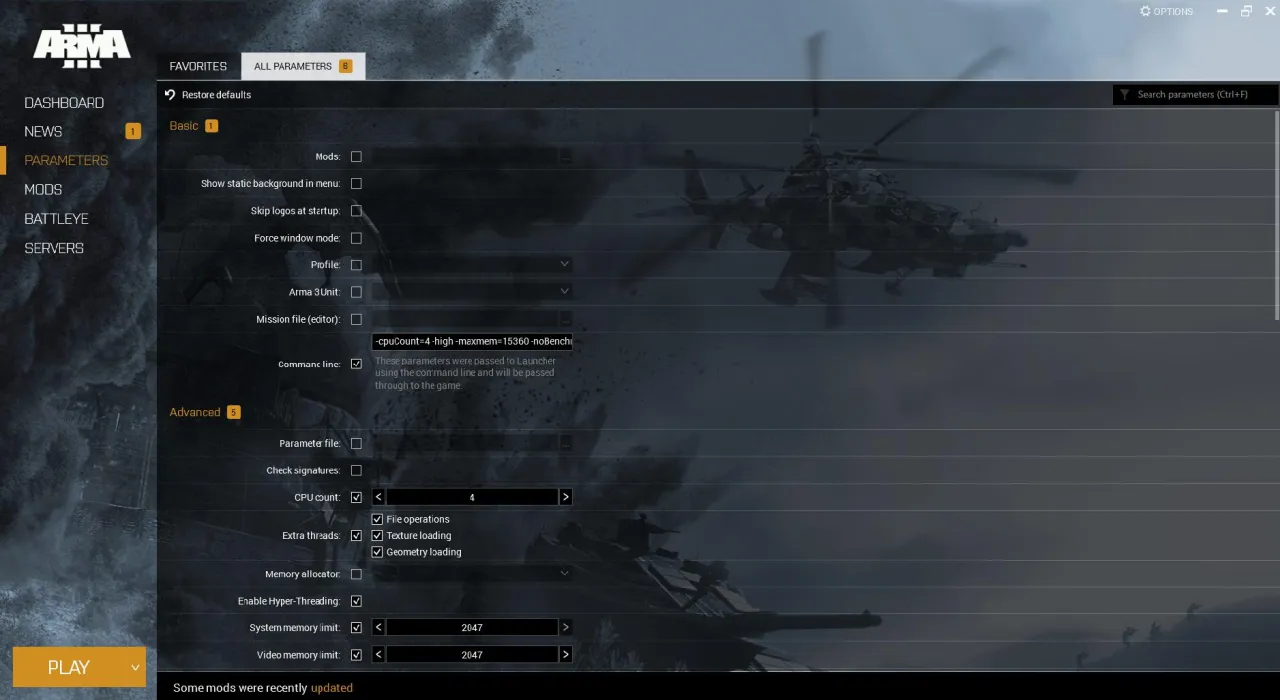1280x700 pixels.
Task: Open the Memory allocator dropdown
Action: 565,573
